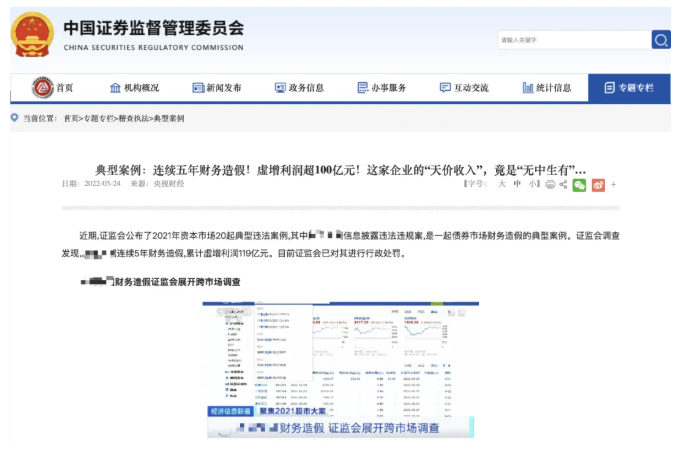Open the 办事服务 navigation menu
The width and height of the screenshot is (682, 464).
click(x=381, y=88)
